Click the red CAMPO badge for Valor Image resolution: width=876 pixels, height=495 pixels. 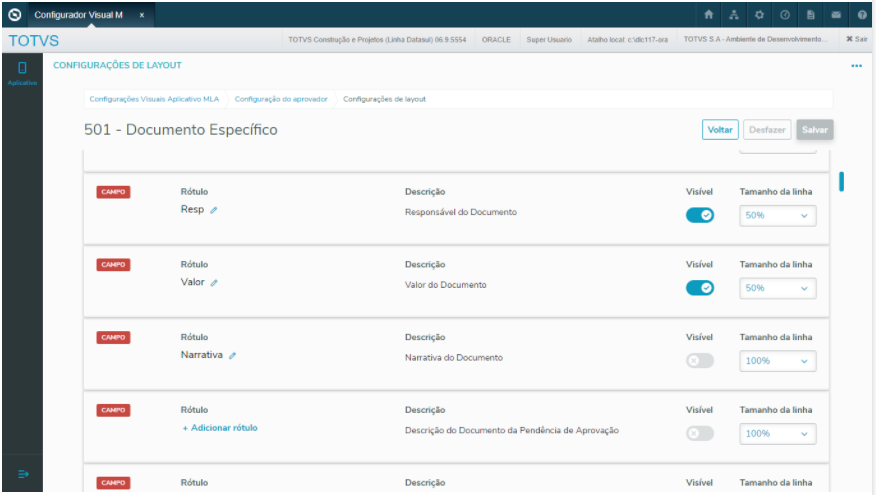[x=113, y=265]
